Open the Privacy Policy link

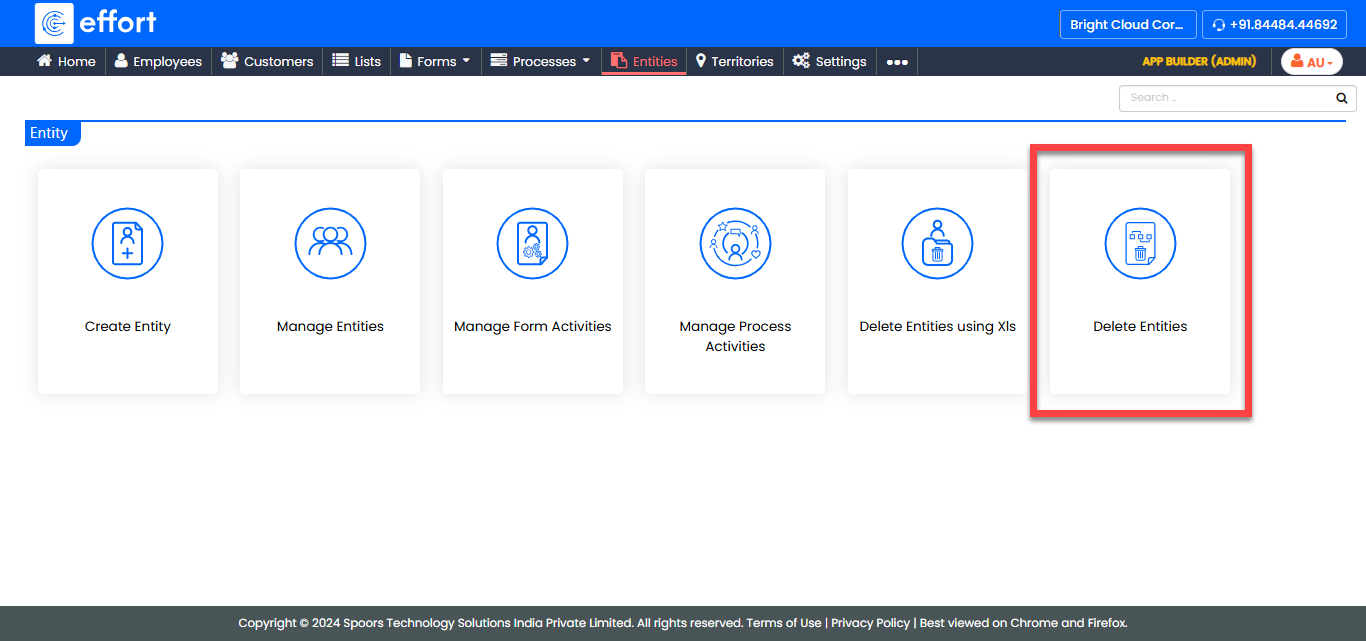(x=870, y=623)
